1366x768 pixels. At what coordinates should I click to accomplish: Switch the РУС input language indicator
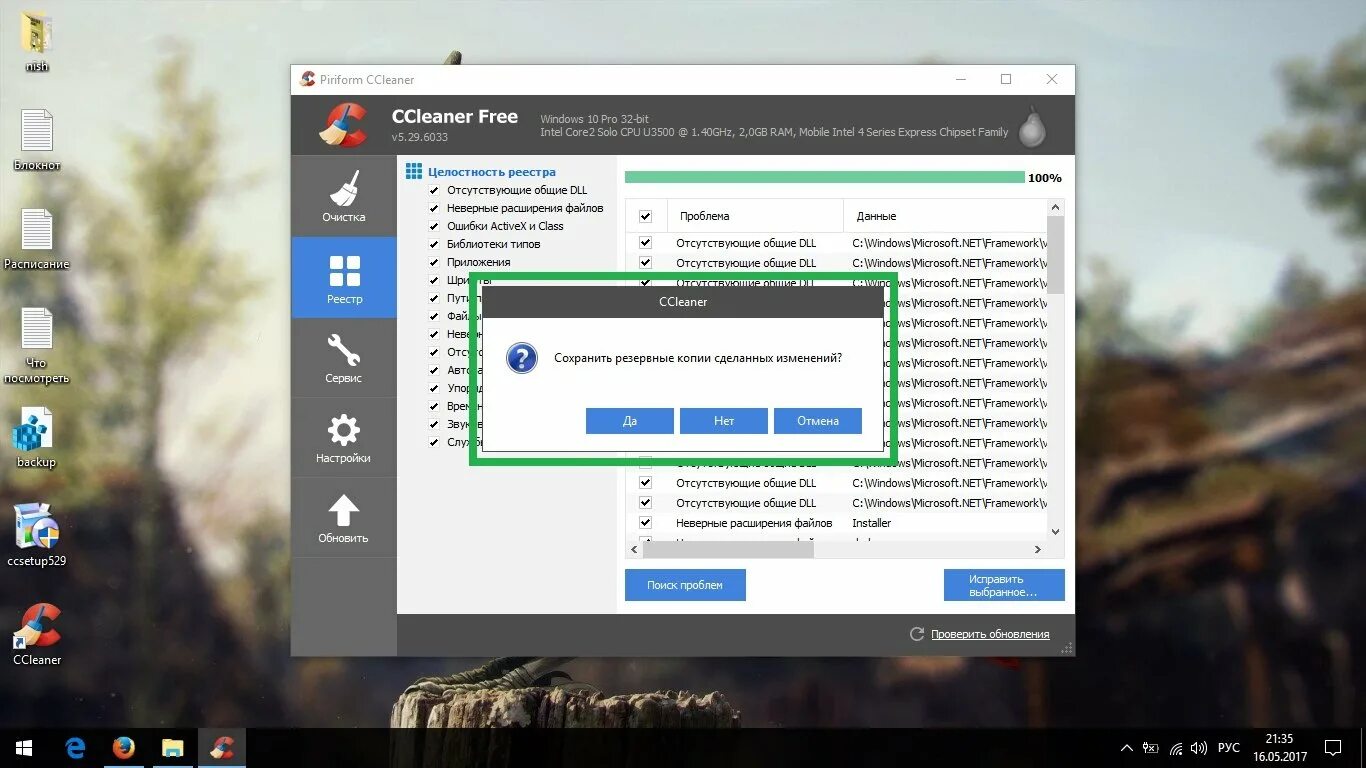coord(1229,748)
